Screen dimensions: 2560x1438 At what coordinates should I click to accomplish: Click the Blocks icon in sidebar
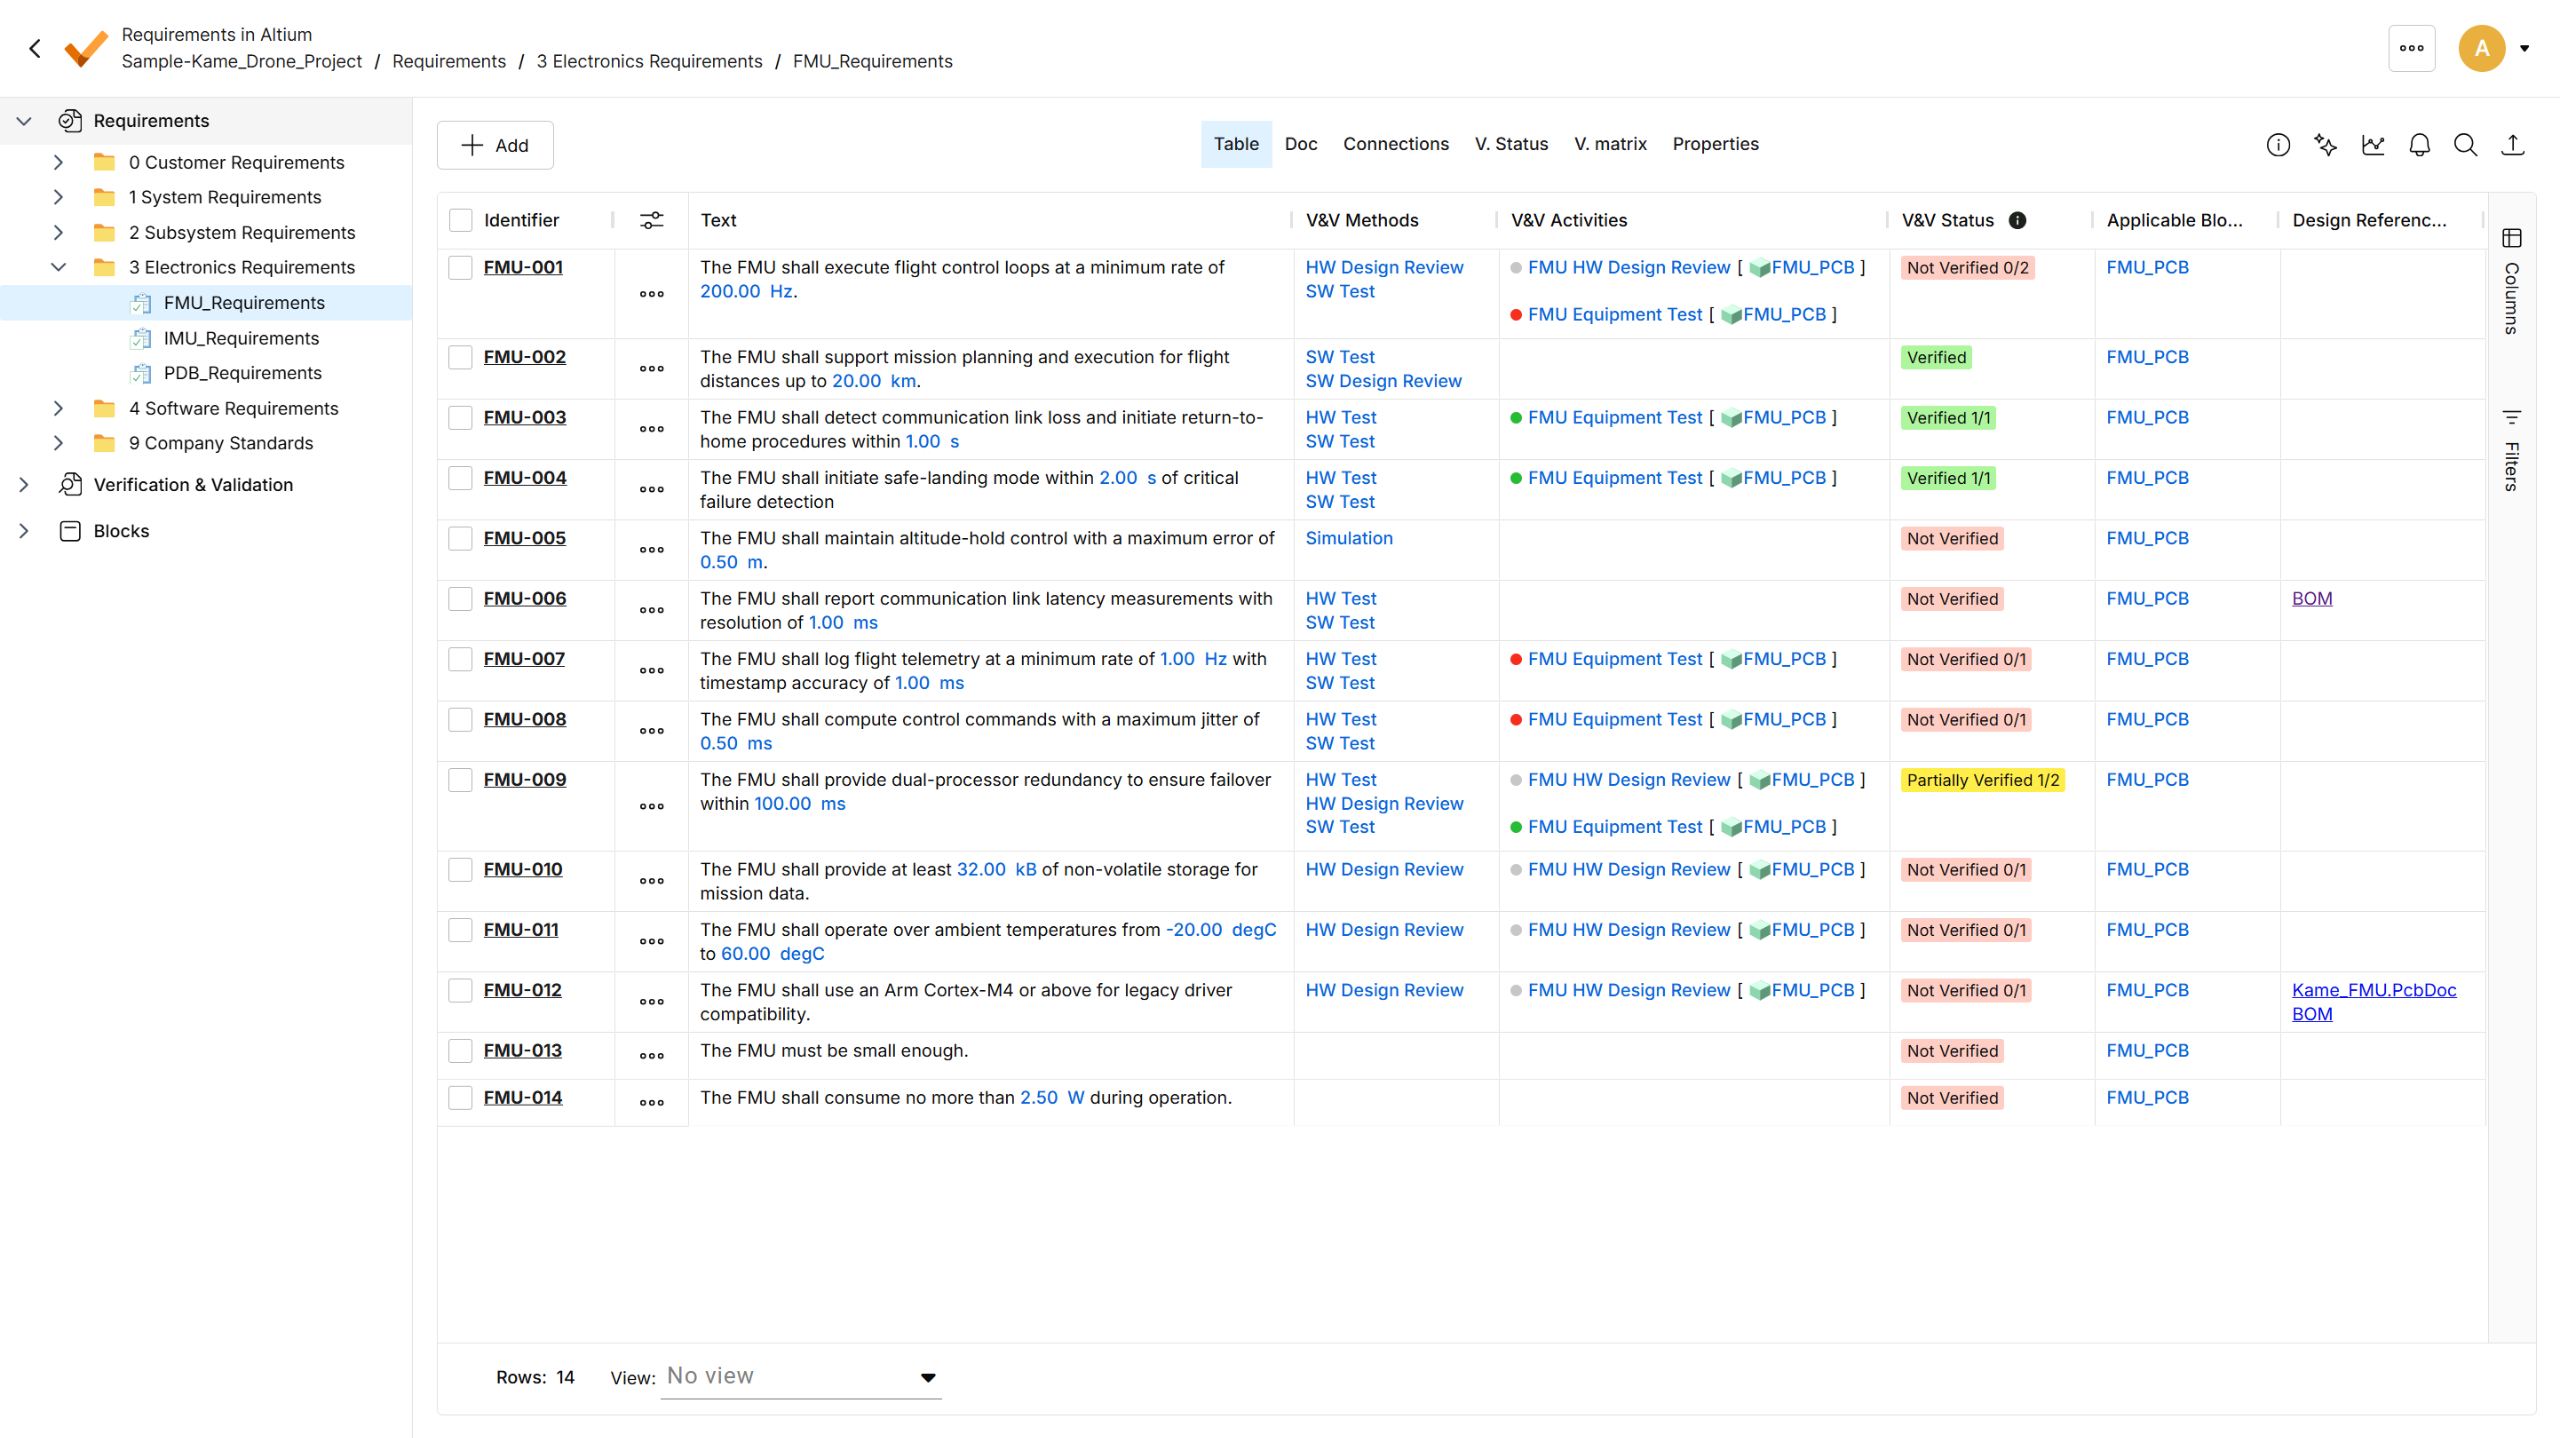[x=70, y=531]
